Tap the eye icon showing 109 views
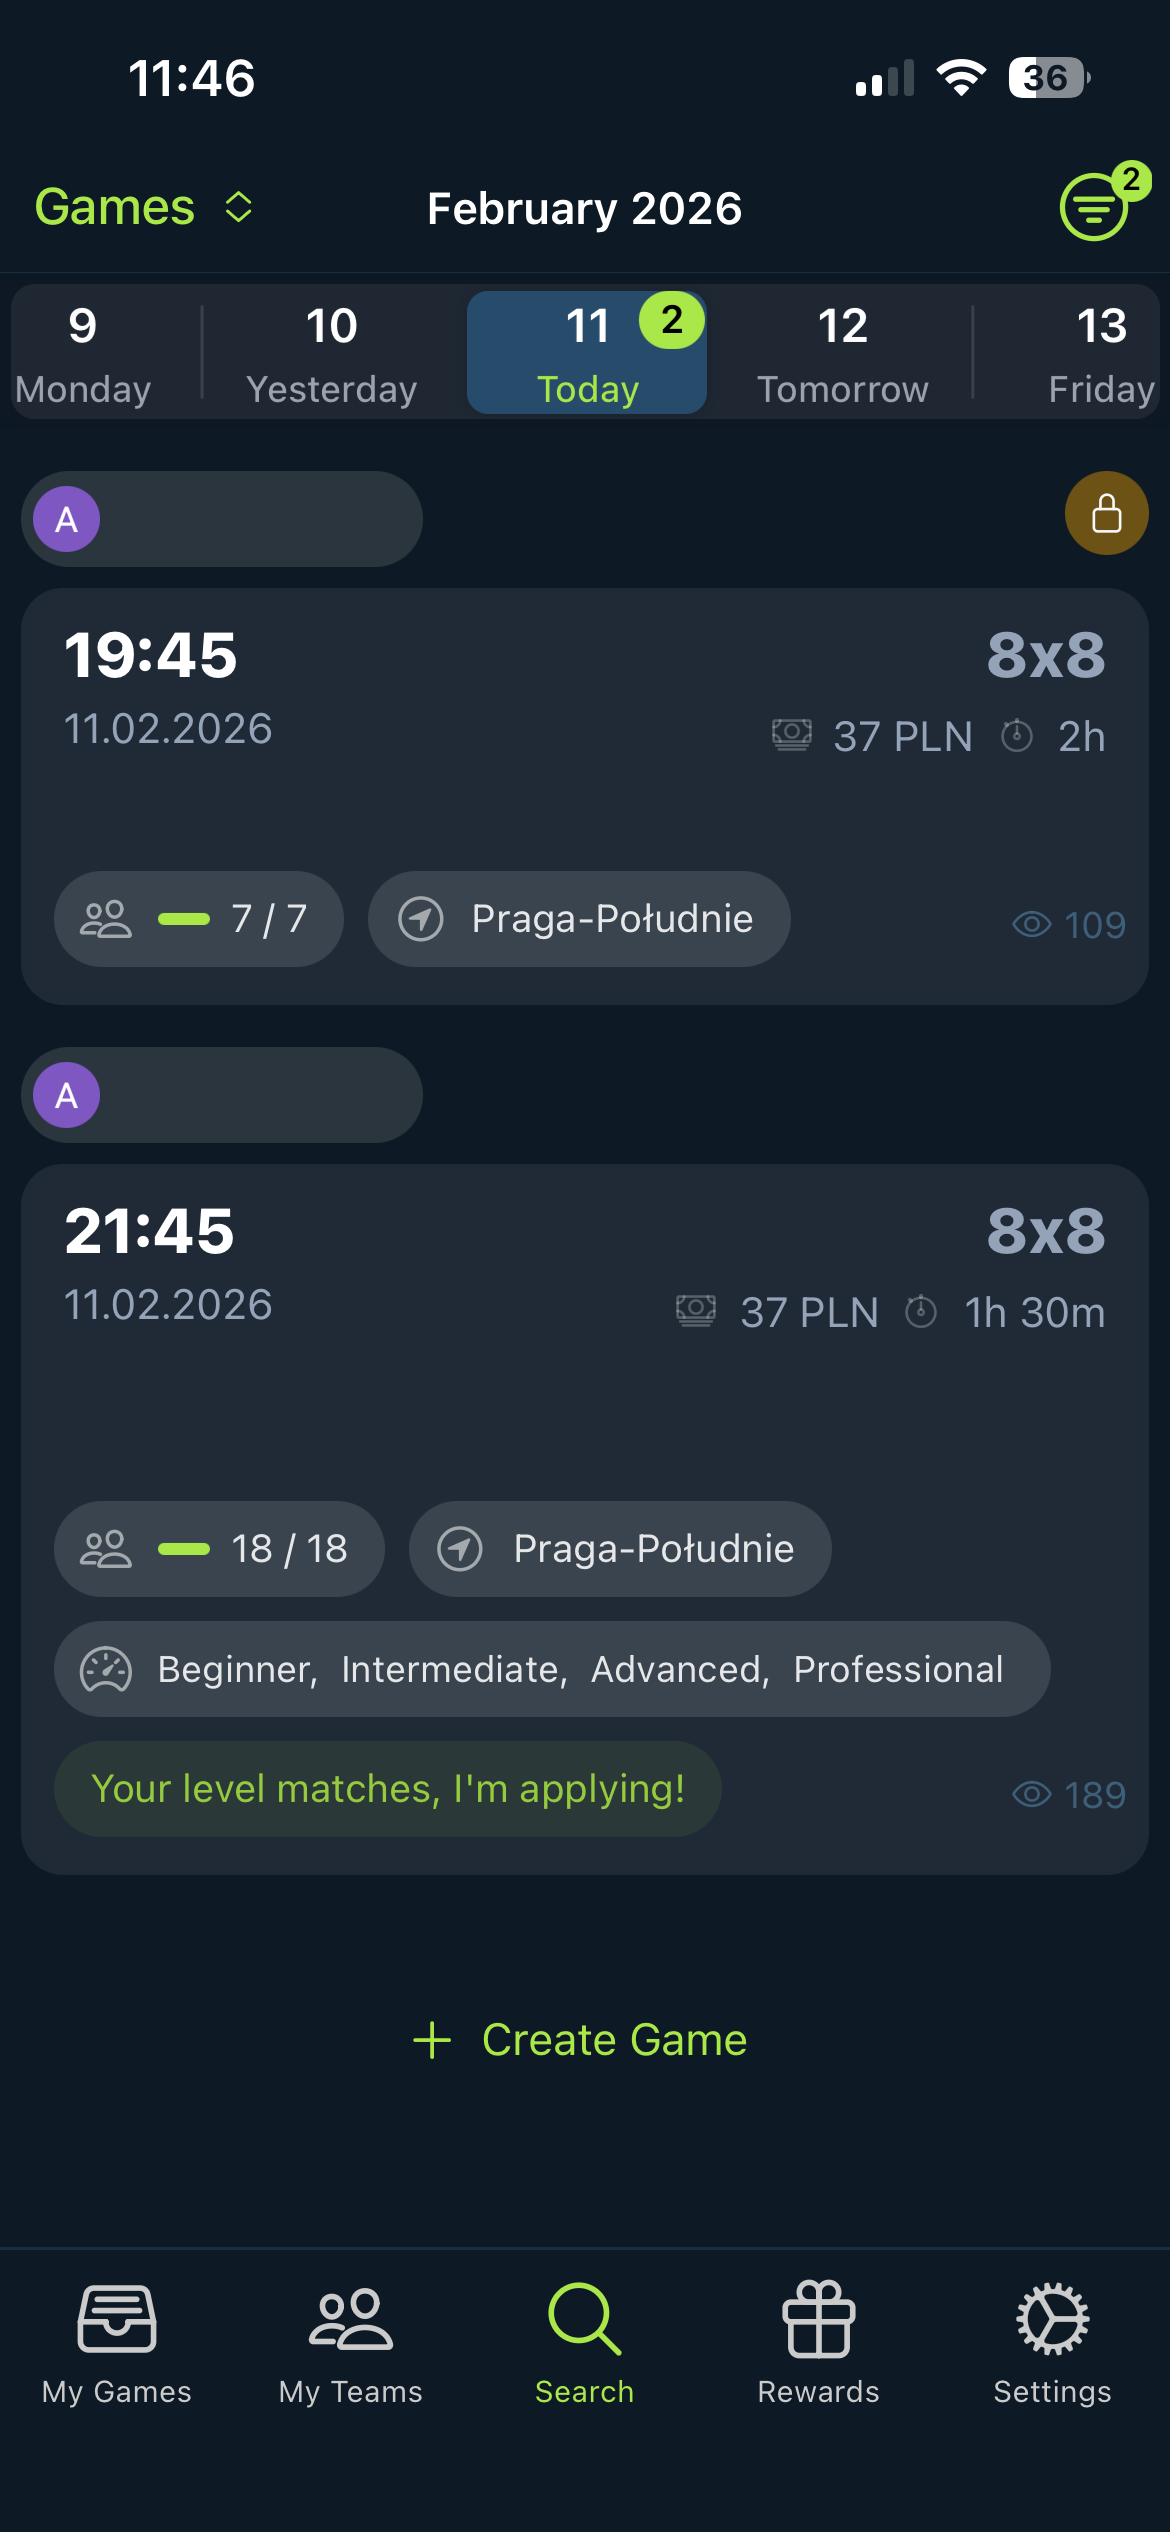Image resolution: width=1170 pixels, height=2532 pixels. click(1032, 925)
